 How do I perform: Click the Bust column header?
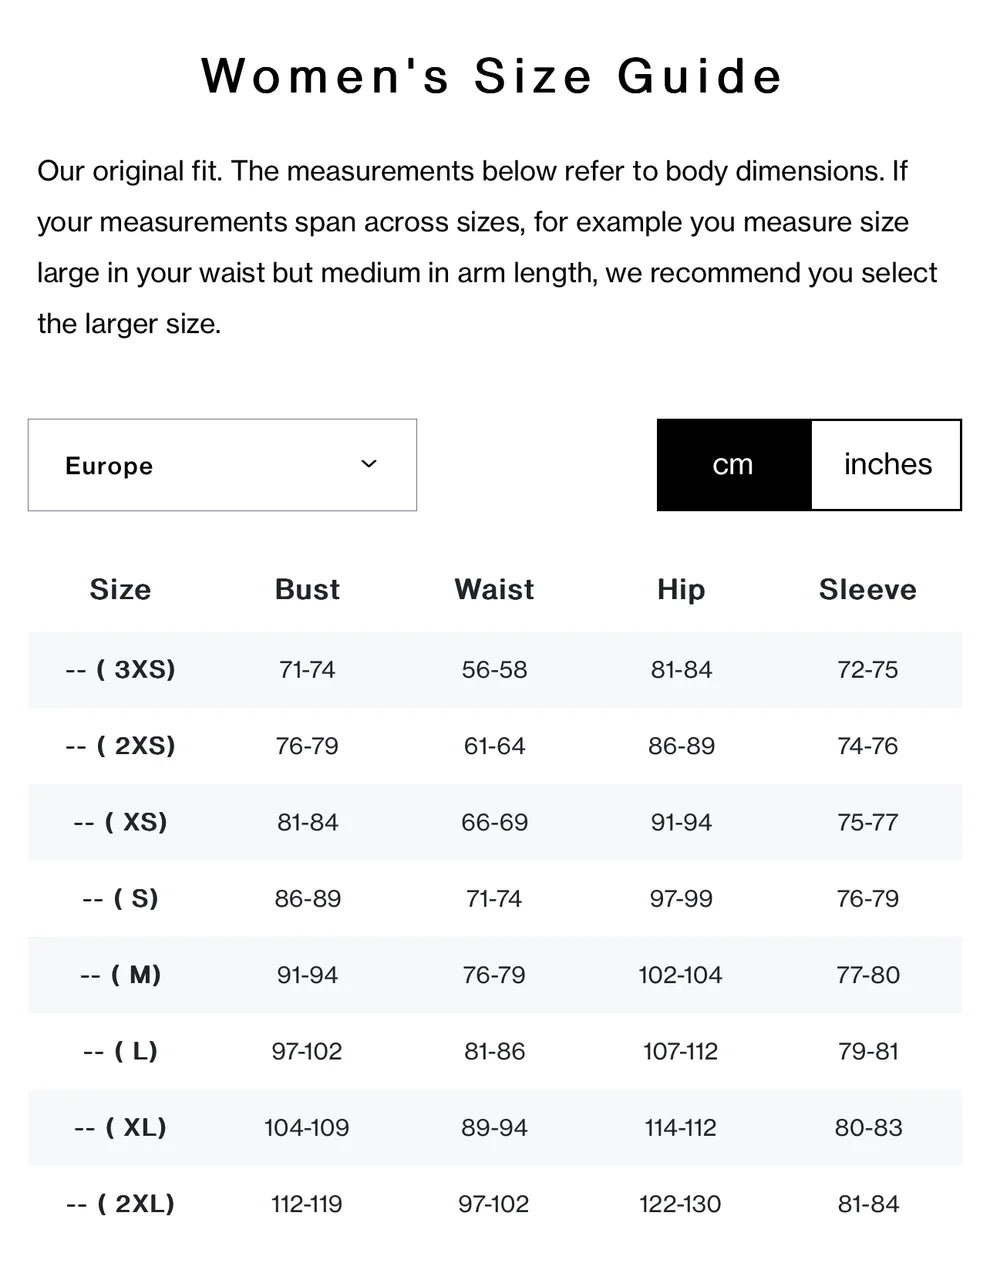pos(307,589)
